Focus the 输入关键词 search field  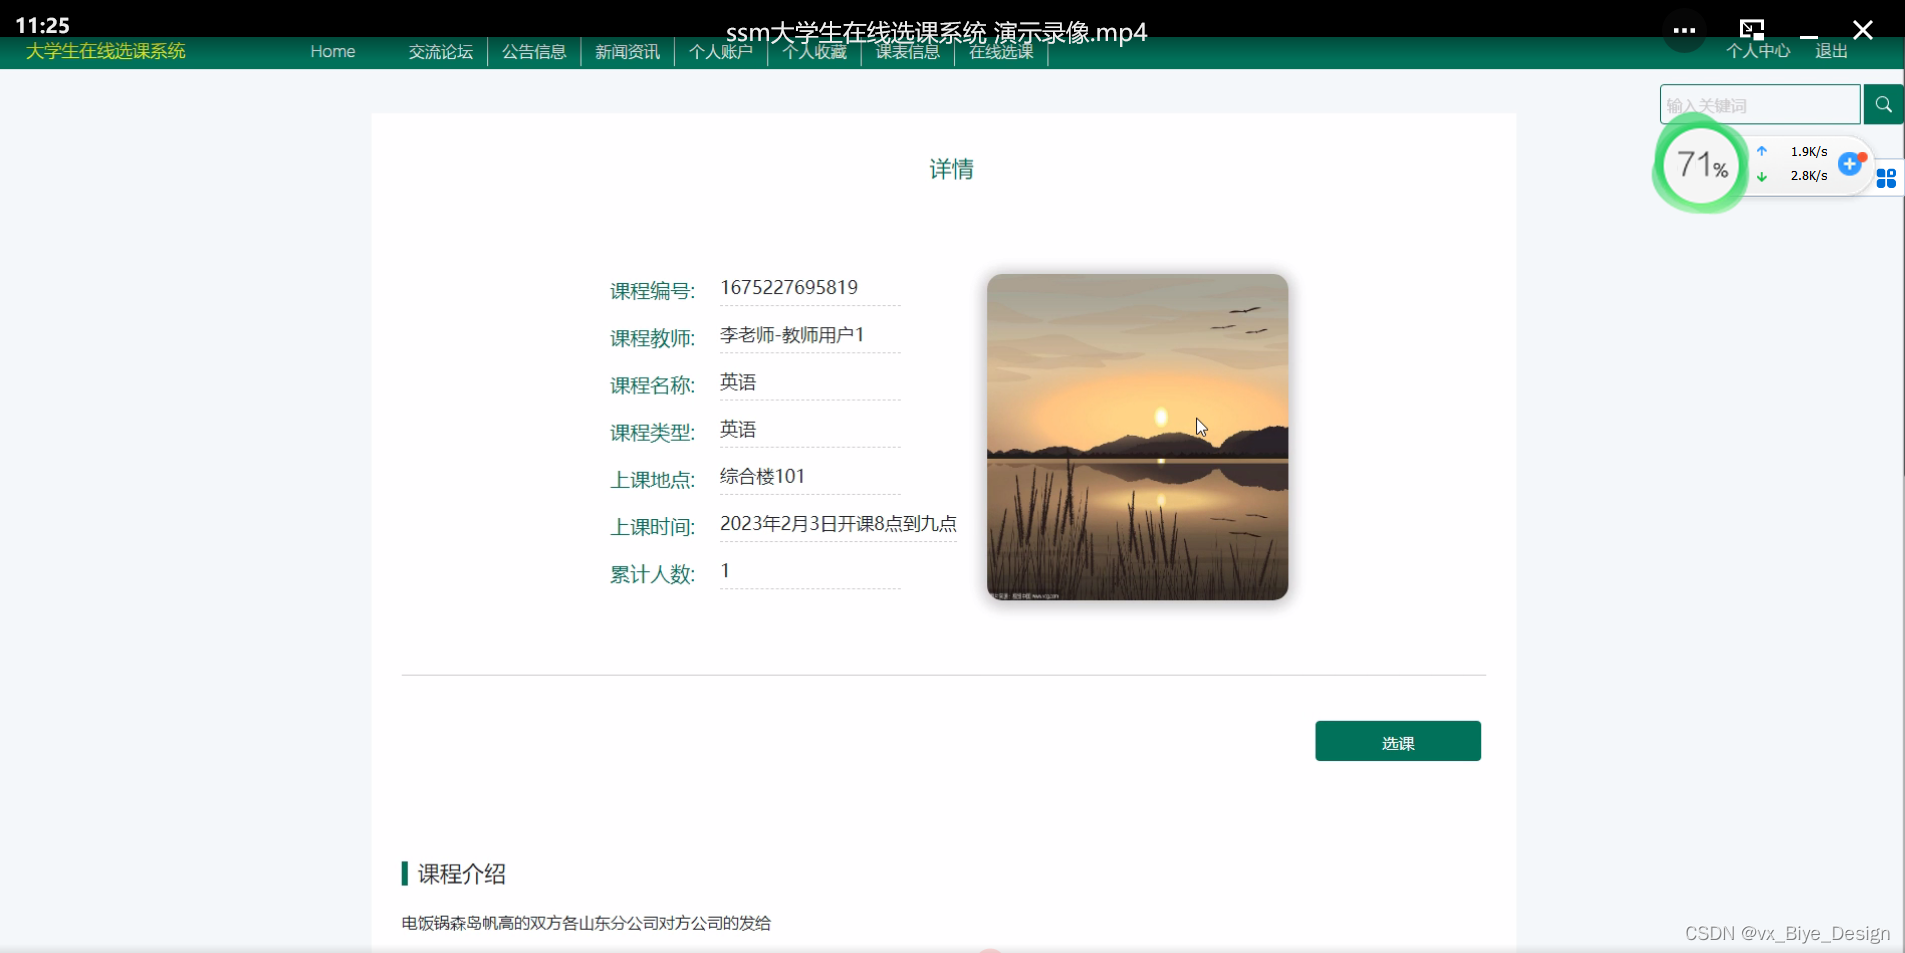tap(1760, 104)
